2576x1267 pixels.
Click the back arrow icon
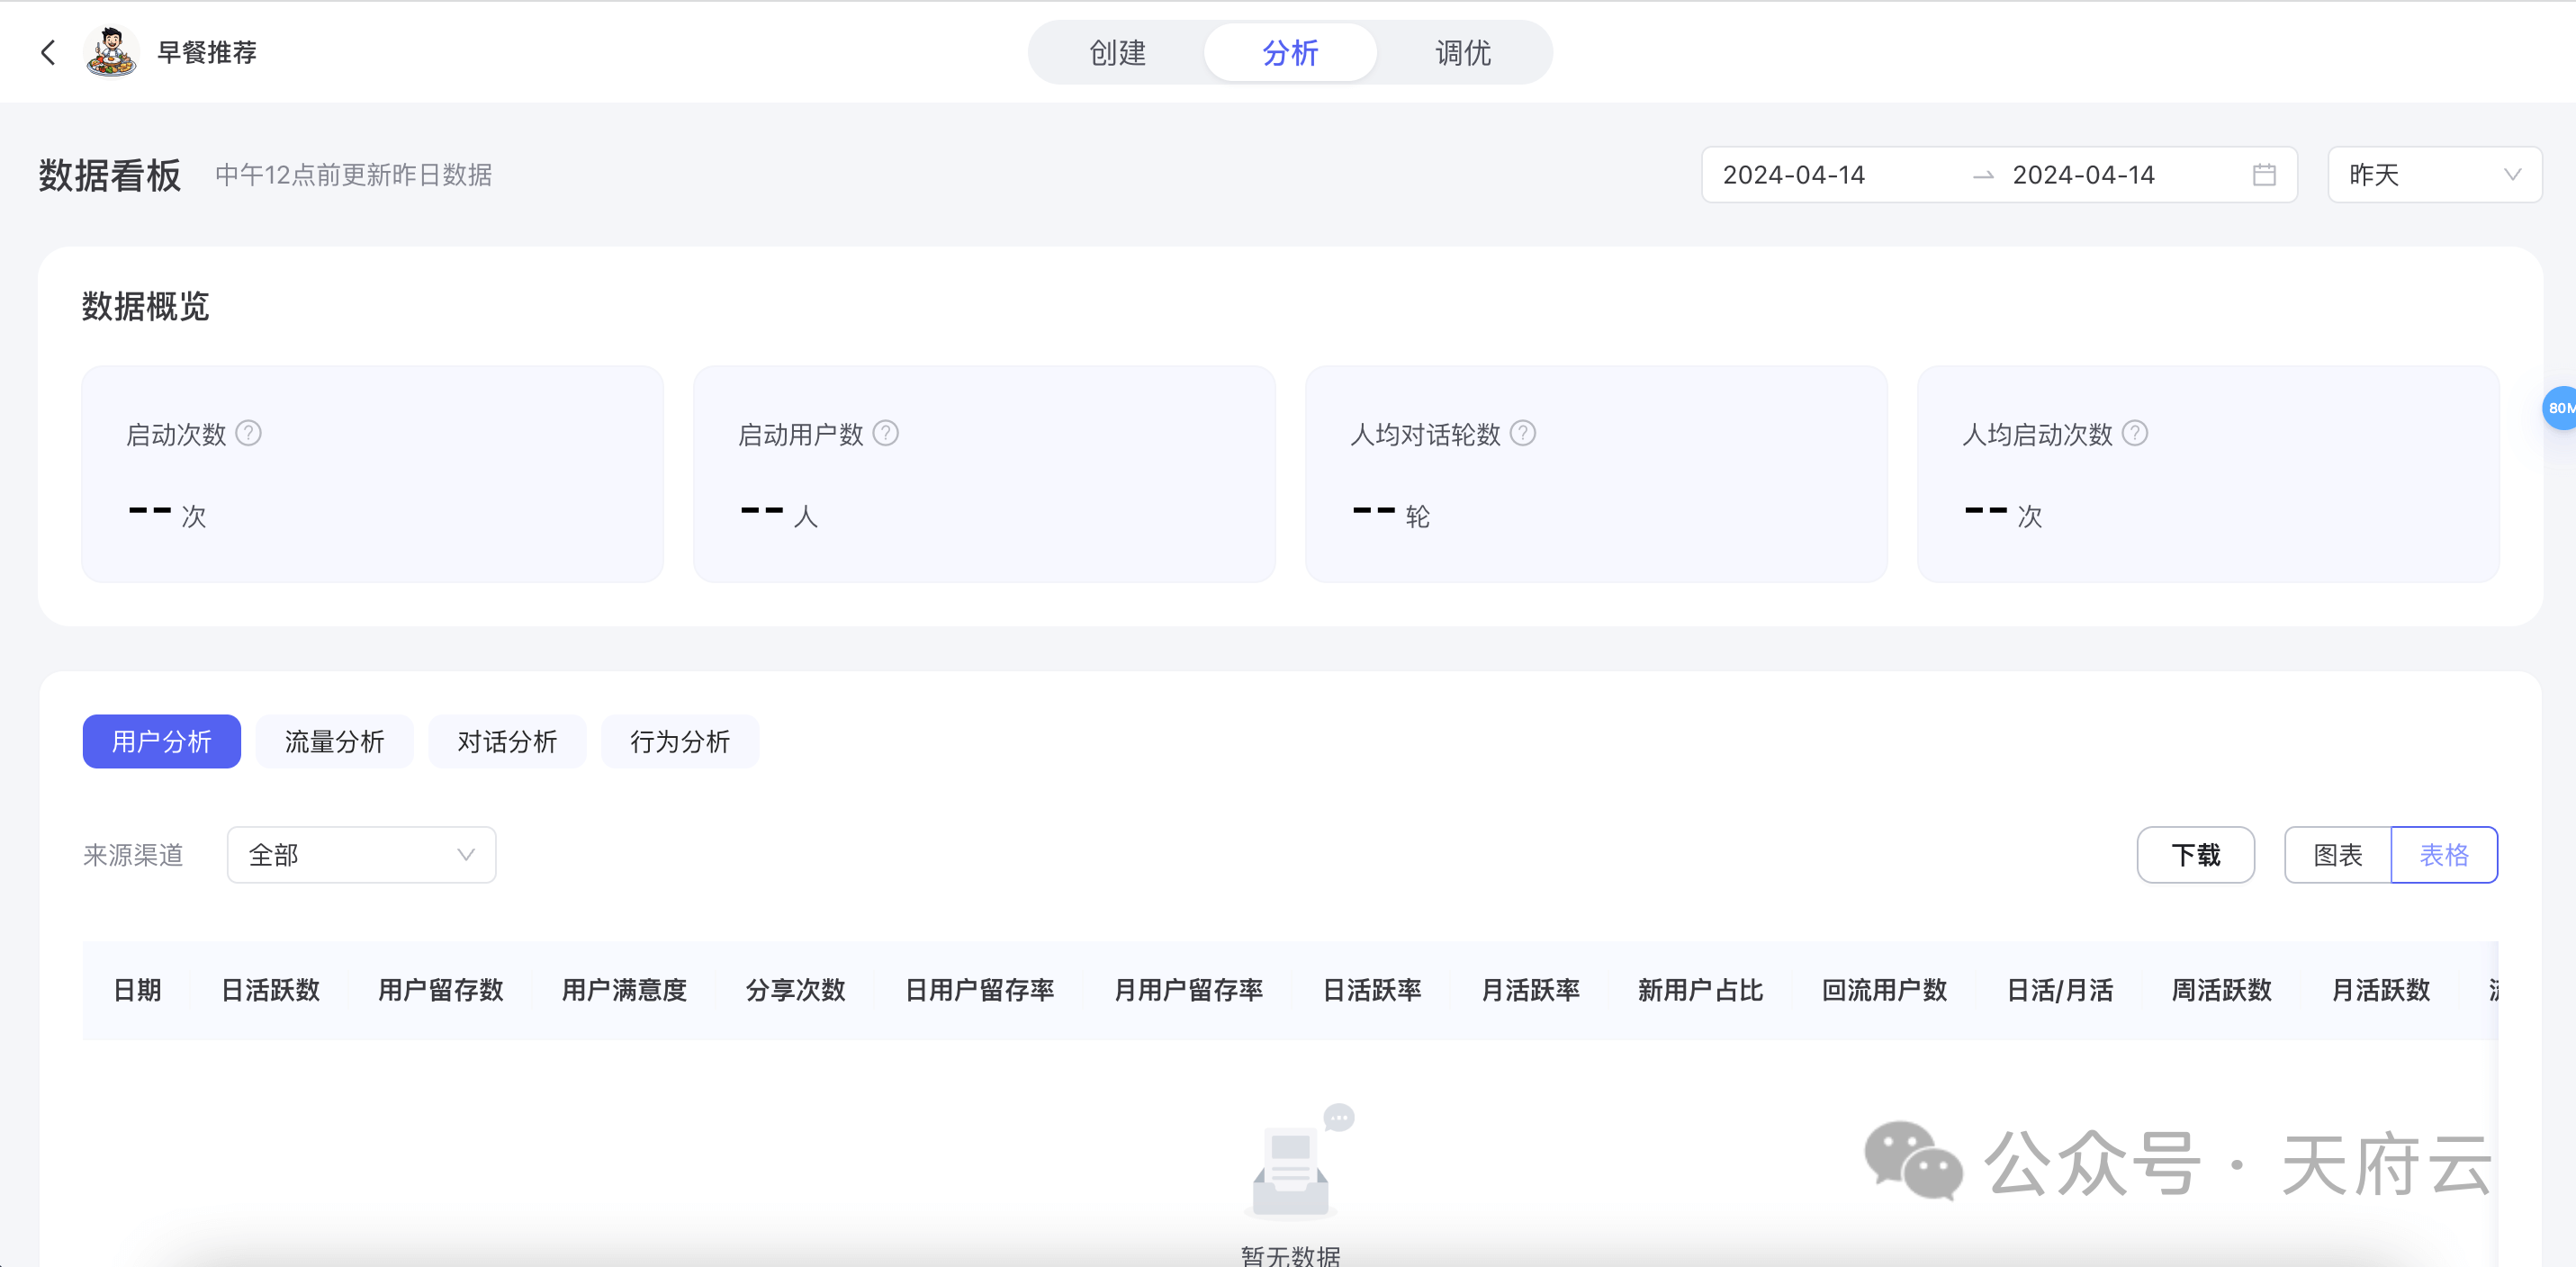(x=47, y=52)
